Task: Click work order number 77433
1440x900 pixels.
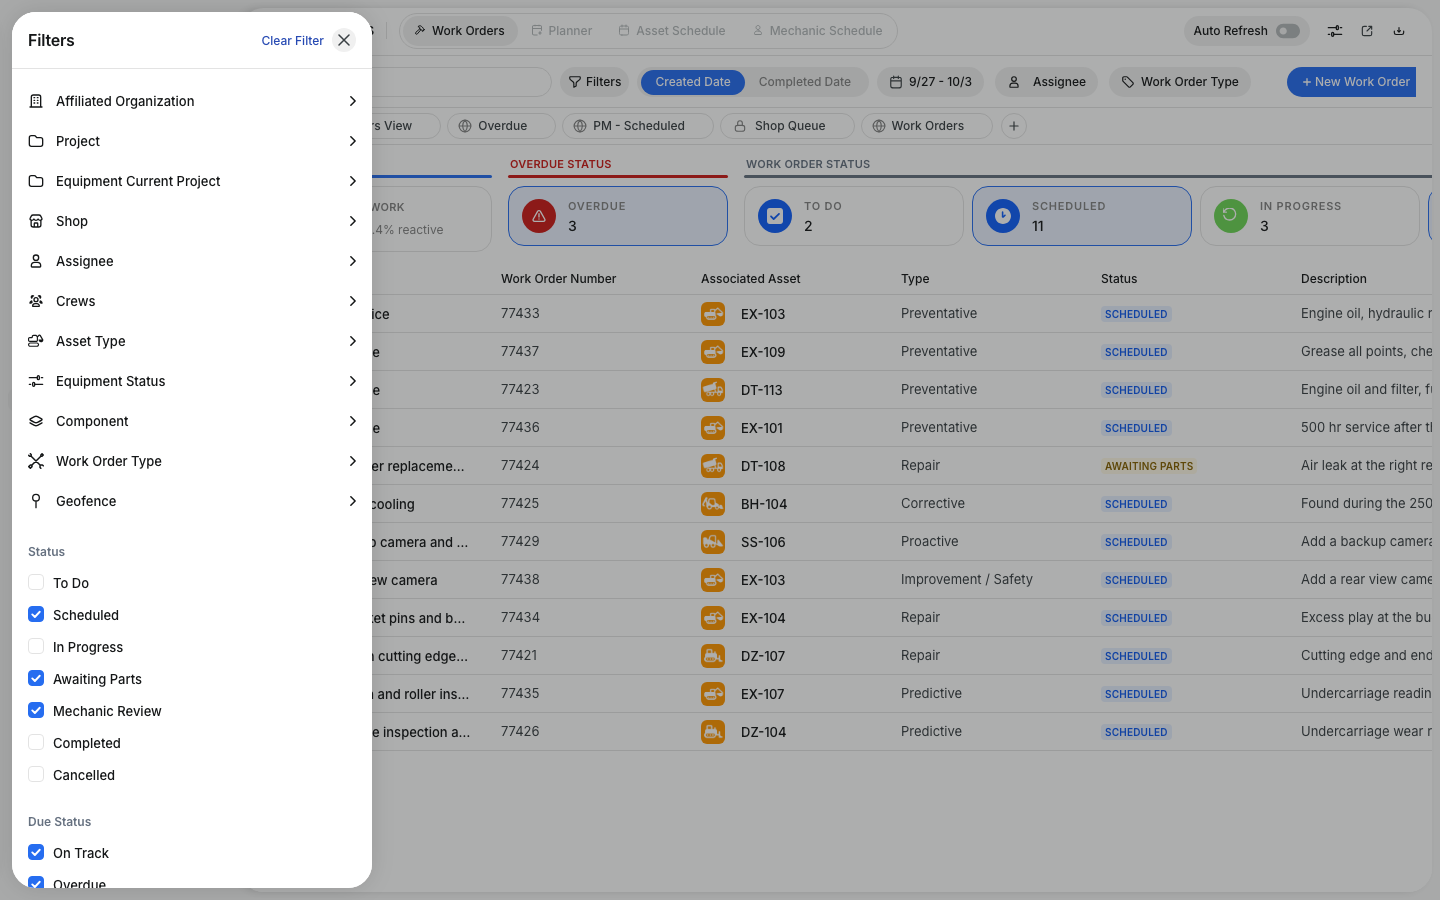Action: point(520,313)
